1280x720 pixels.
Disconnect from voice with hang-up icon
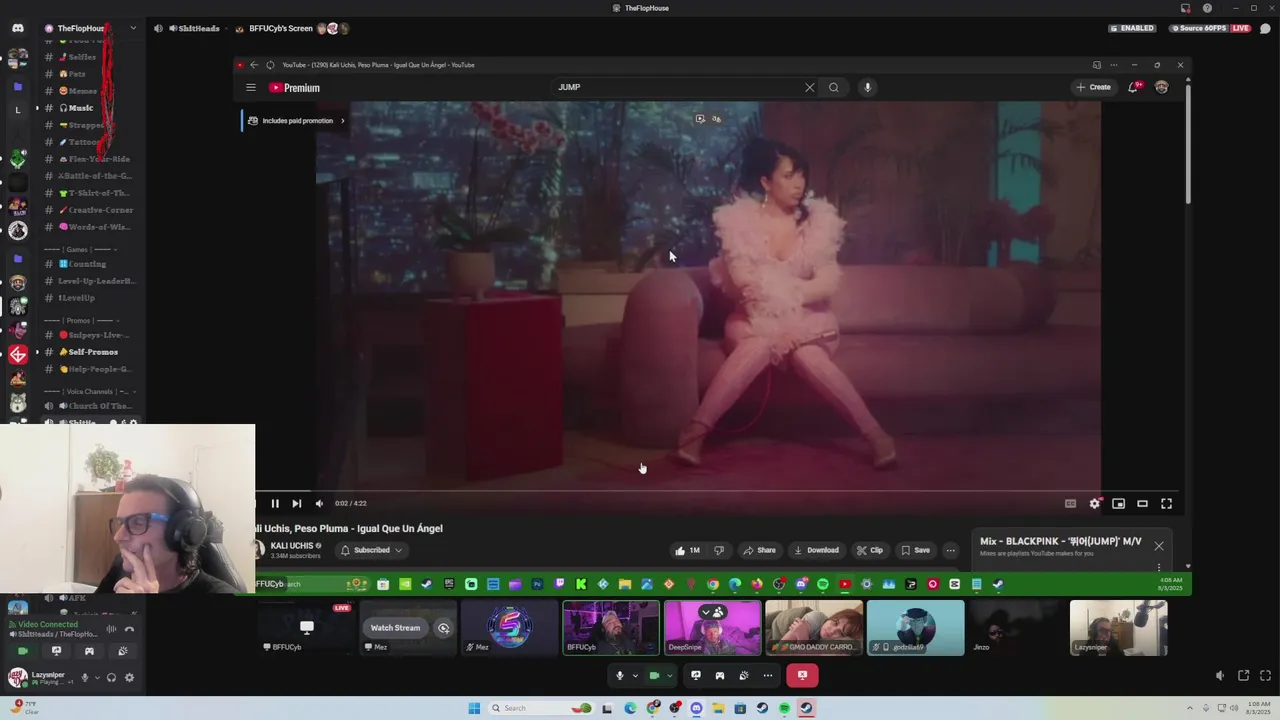click(129, 629)
